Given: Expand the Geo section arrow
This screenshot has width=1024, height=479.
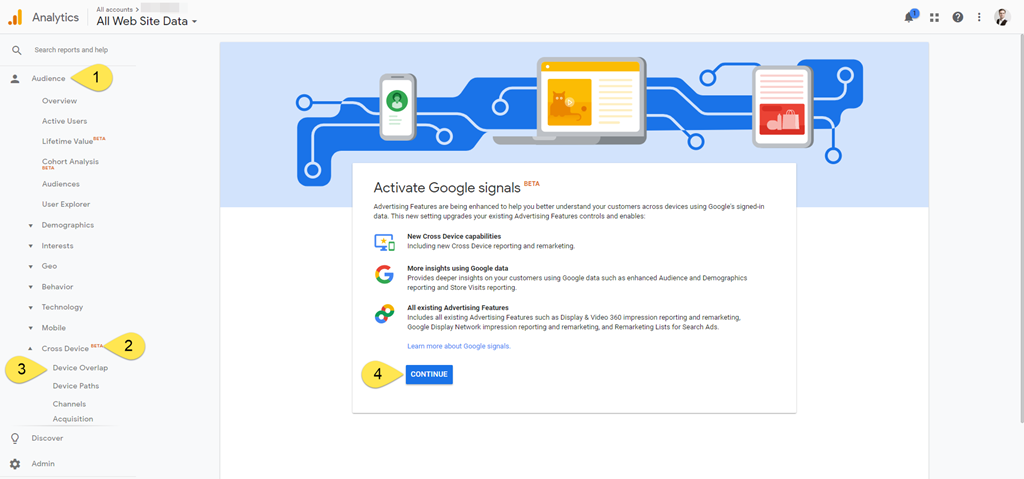Looking at the screenshot, I should (30, 267).
